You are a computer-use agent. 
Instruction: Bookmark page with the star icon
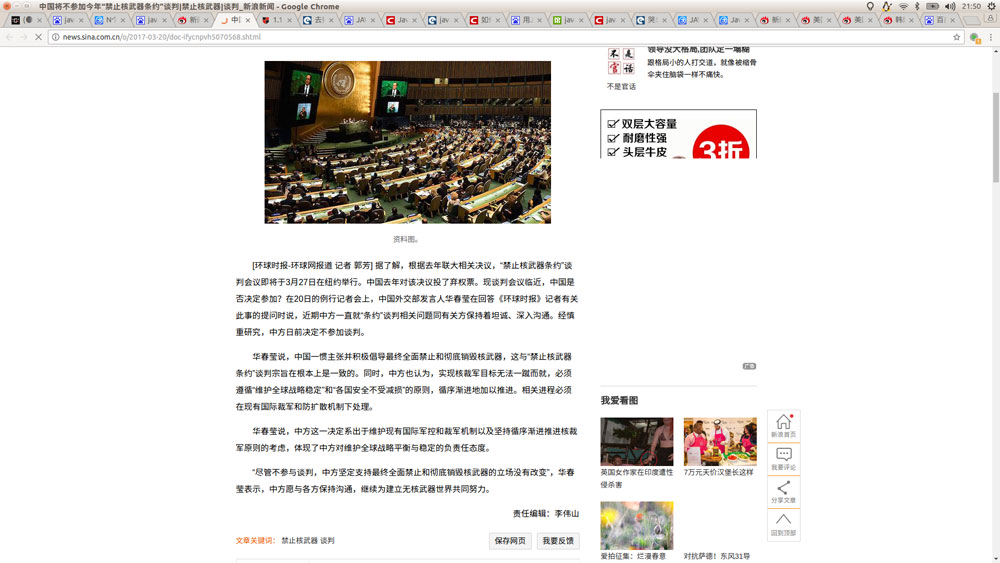pyautogui.click(x=957, y=37)
